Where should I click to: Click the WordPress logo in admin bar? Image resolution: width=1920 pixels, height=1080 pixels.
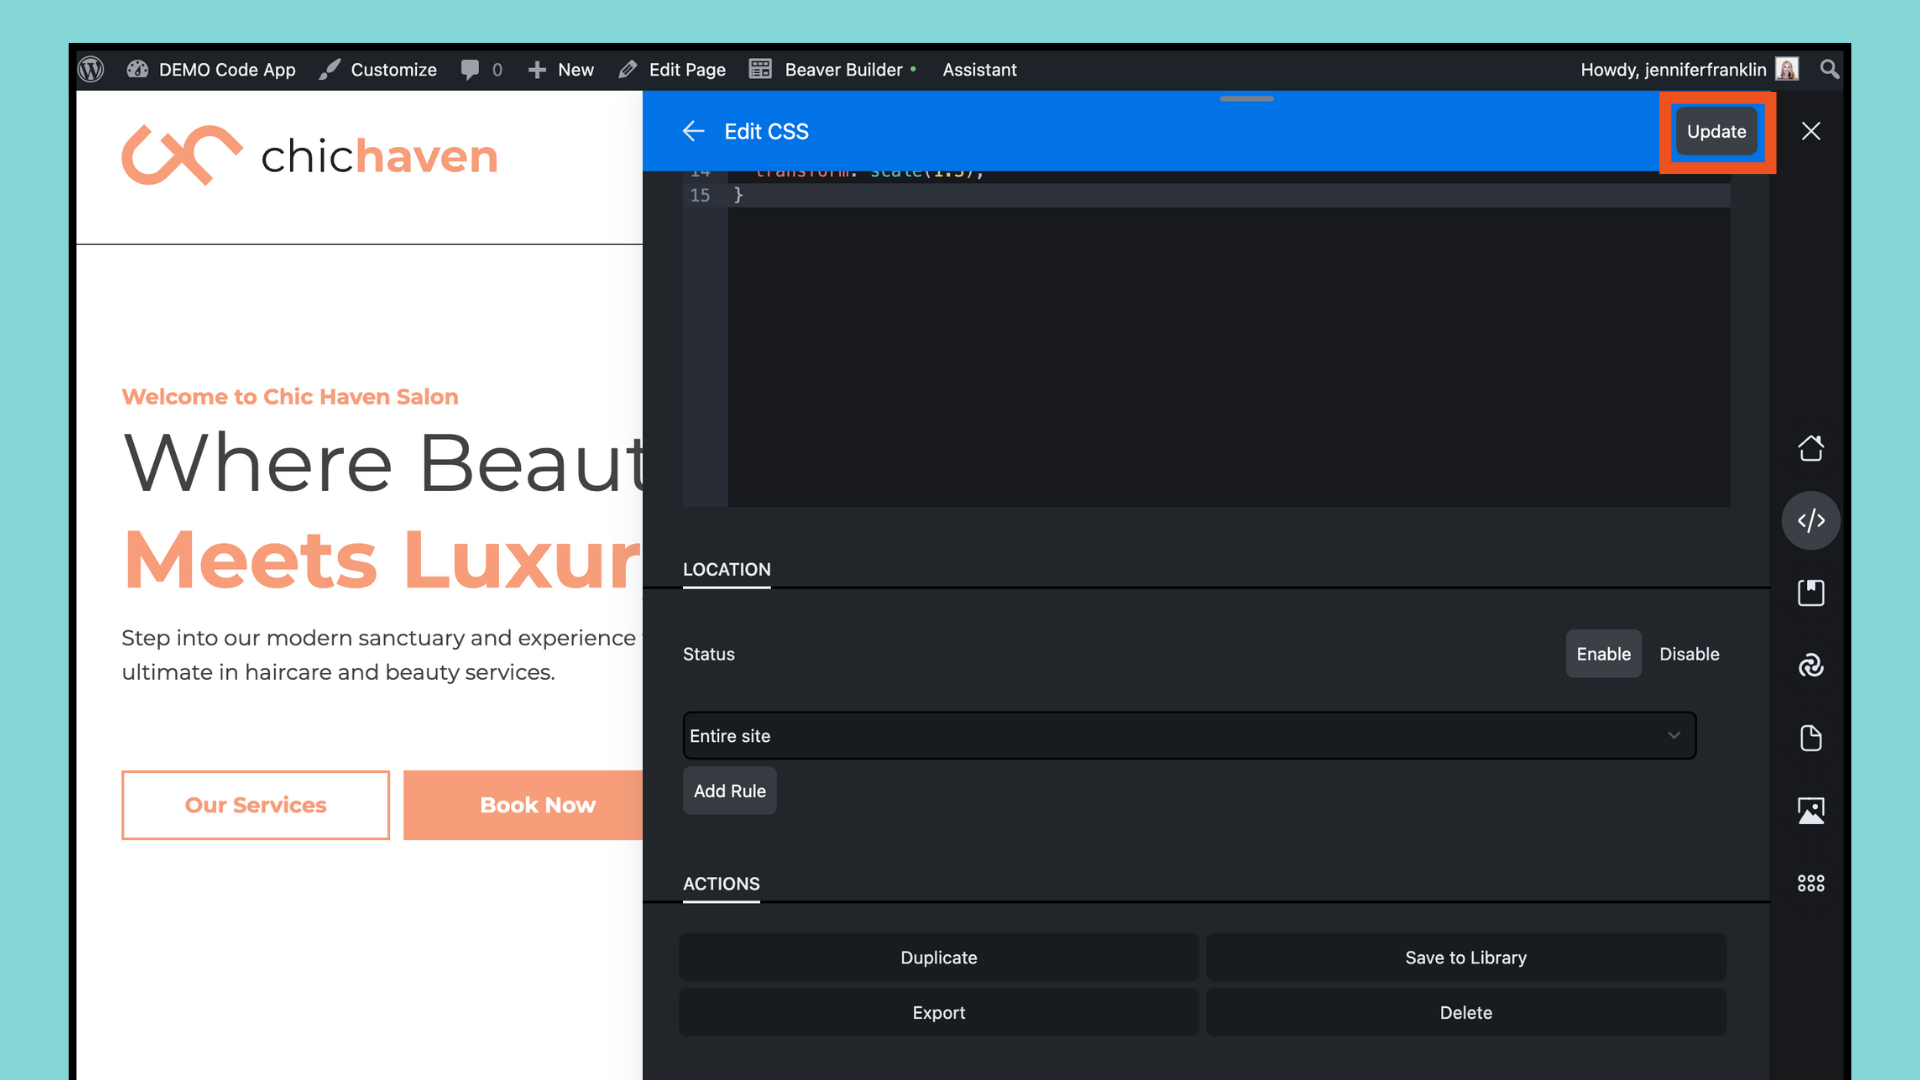pyautogui.click(x=91, y=69)
